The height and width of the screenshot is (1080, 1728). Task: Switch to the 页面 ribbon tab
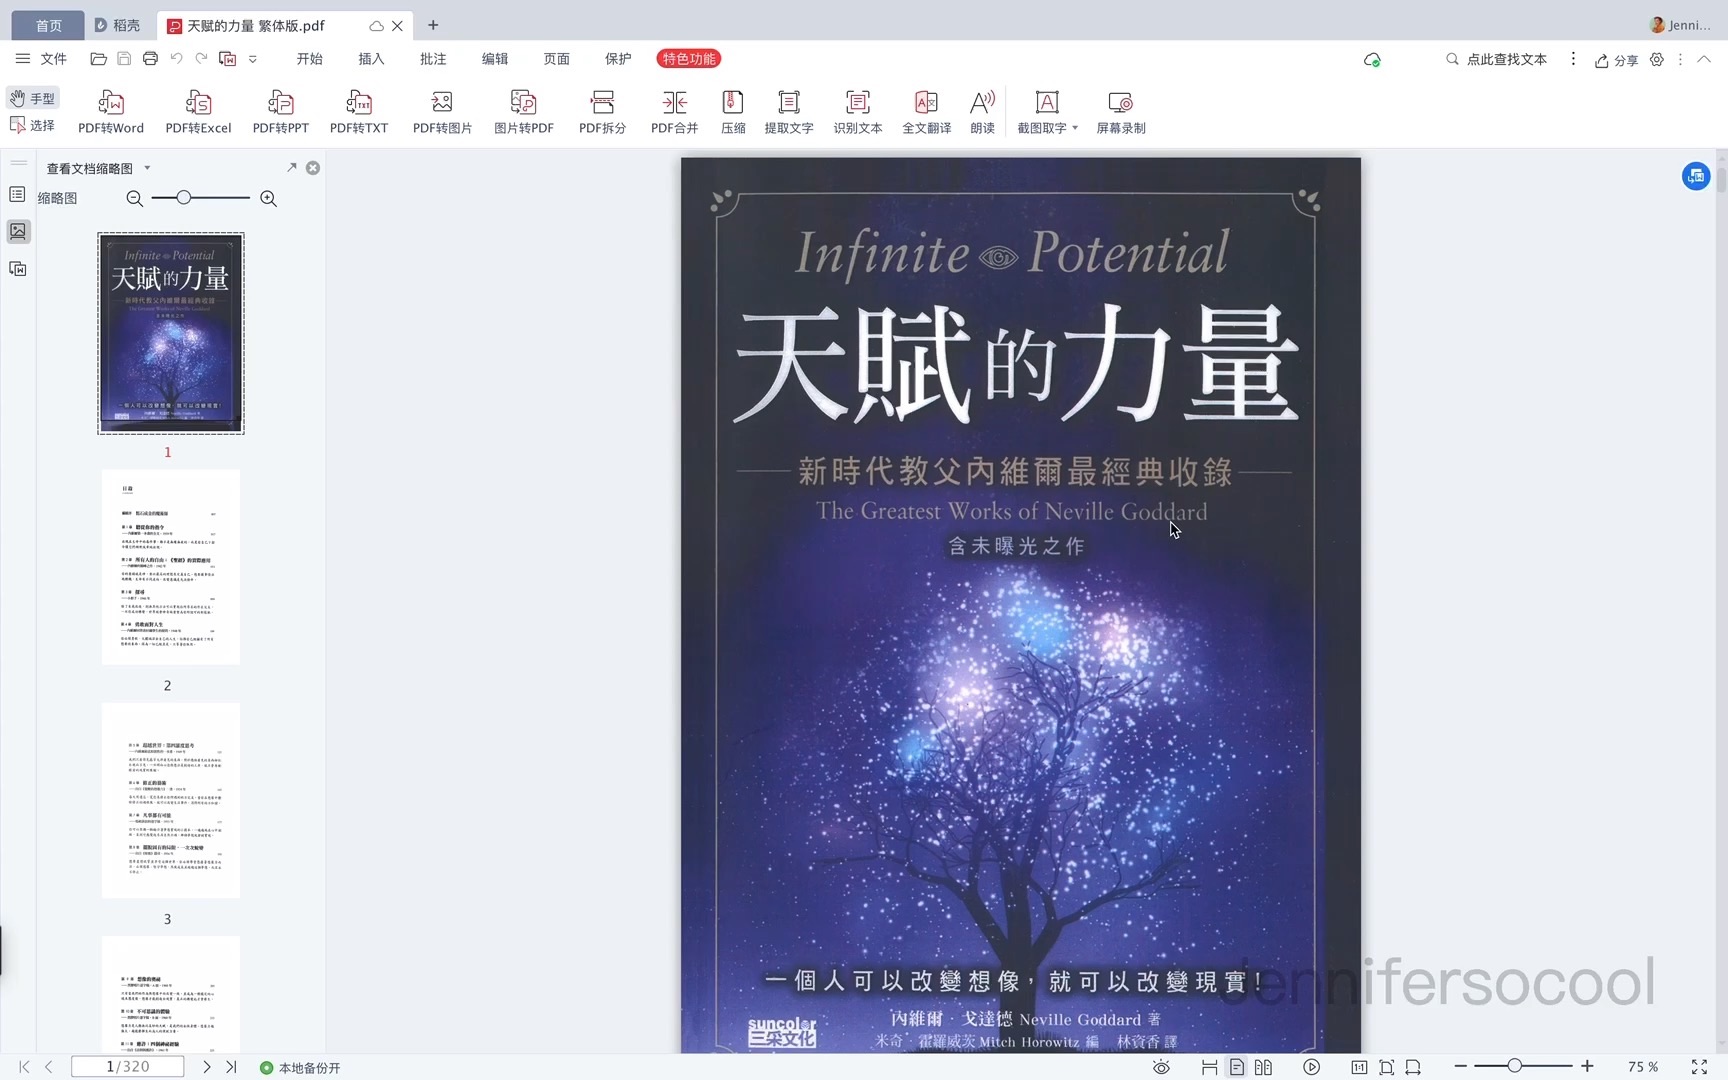(x=557, y=59)
